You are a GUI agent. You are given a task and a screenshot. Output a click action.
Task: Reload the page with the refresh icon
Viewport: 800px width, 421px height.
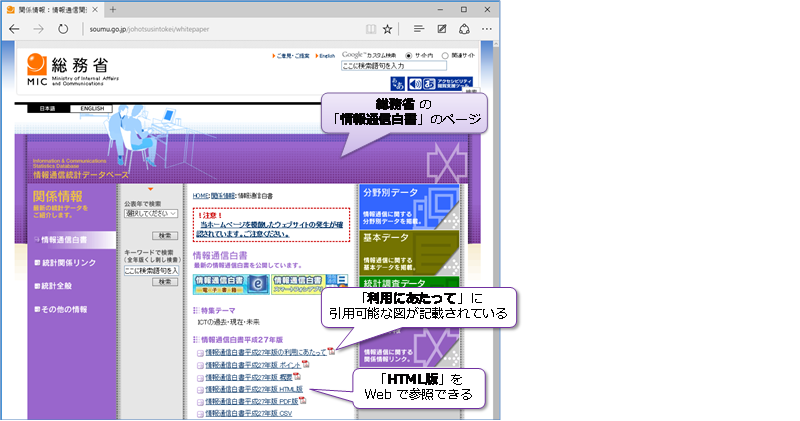[x=63, y=29]
